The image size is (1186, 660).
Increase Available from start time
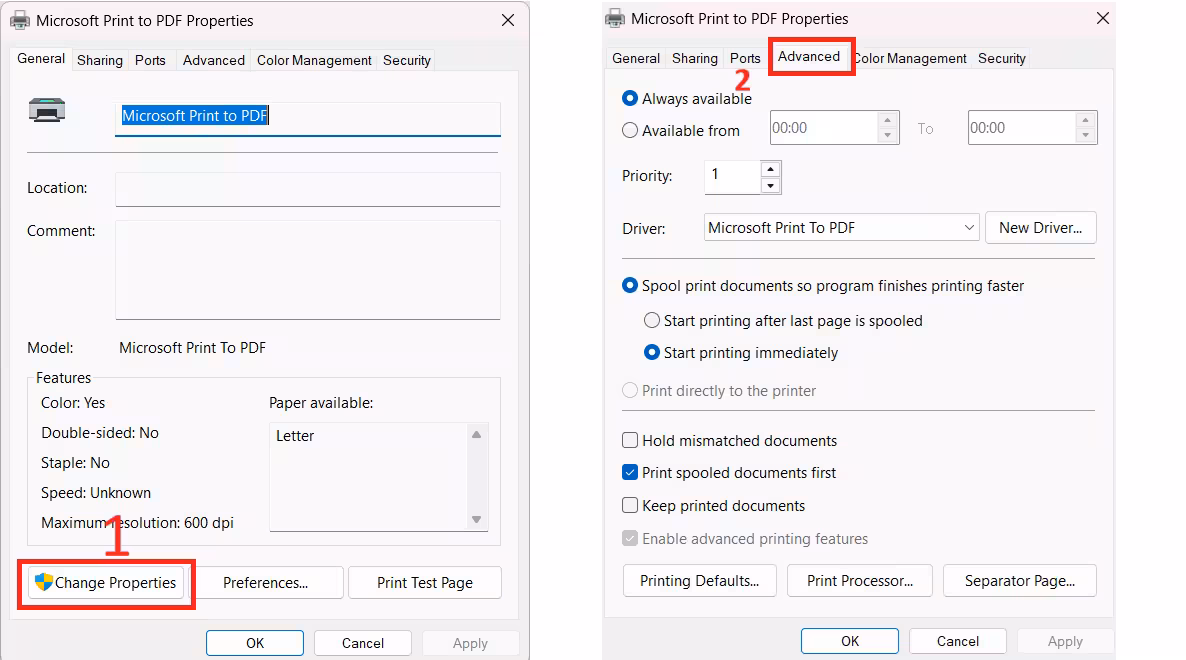887,120
